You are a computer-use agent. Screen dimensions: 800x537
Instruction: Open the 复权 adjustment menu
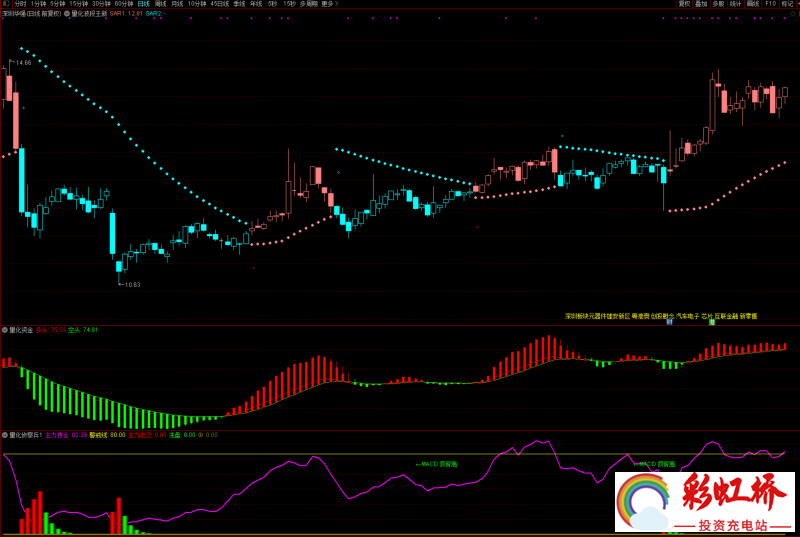[x=685, y=4]
